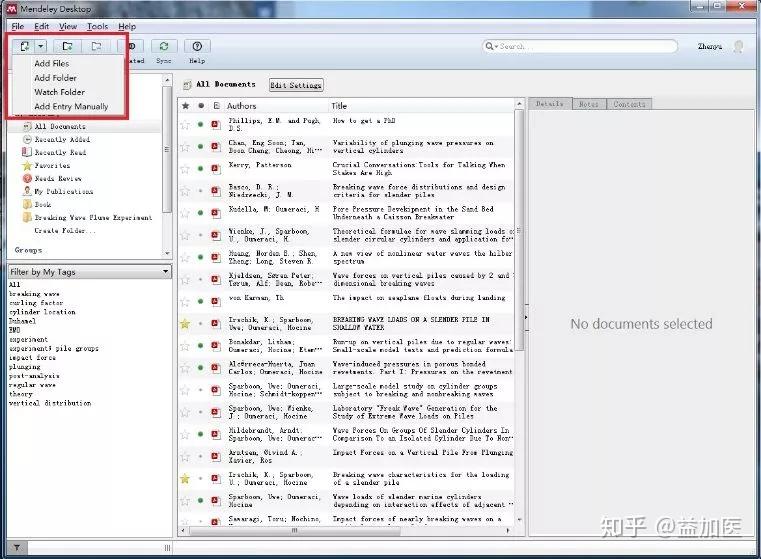Select Favorites in the sidebar
The height and width of the screenshot is (559, 761).
click(x=52, y=165)
